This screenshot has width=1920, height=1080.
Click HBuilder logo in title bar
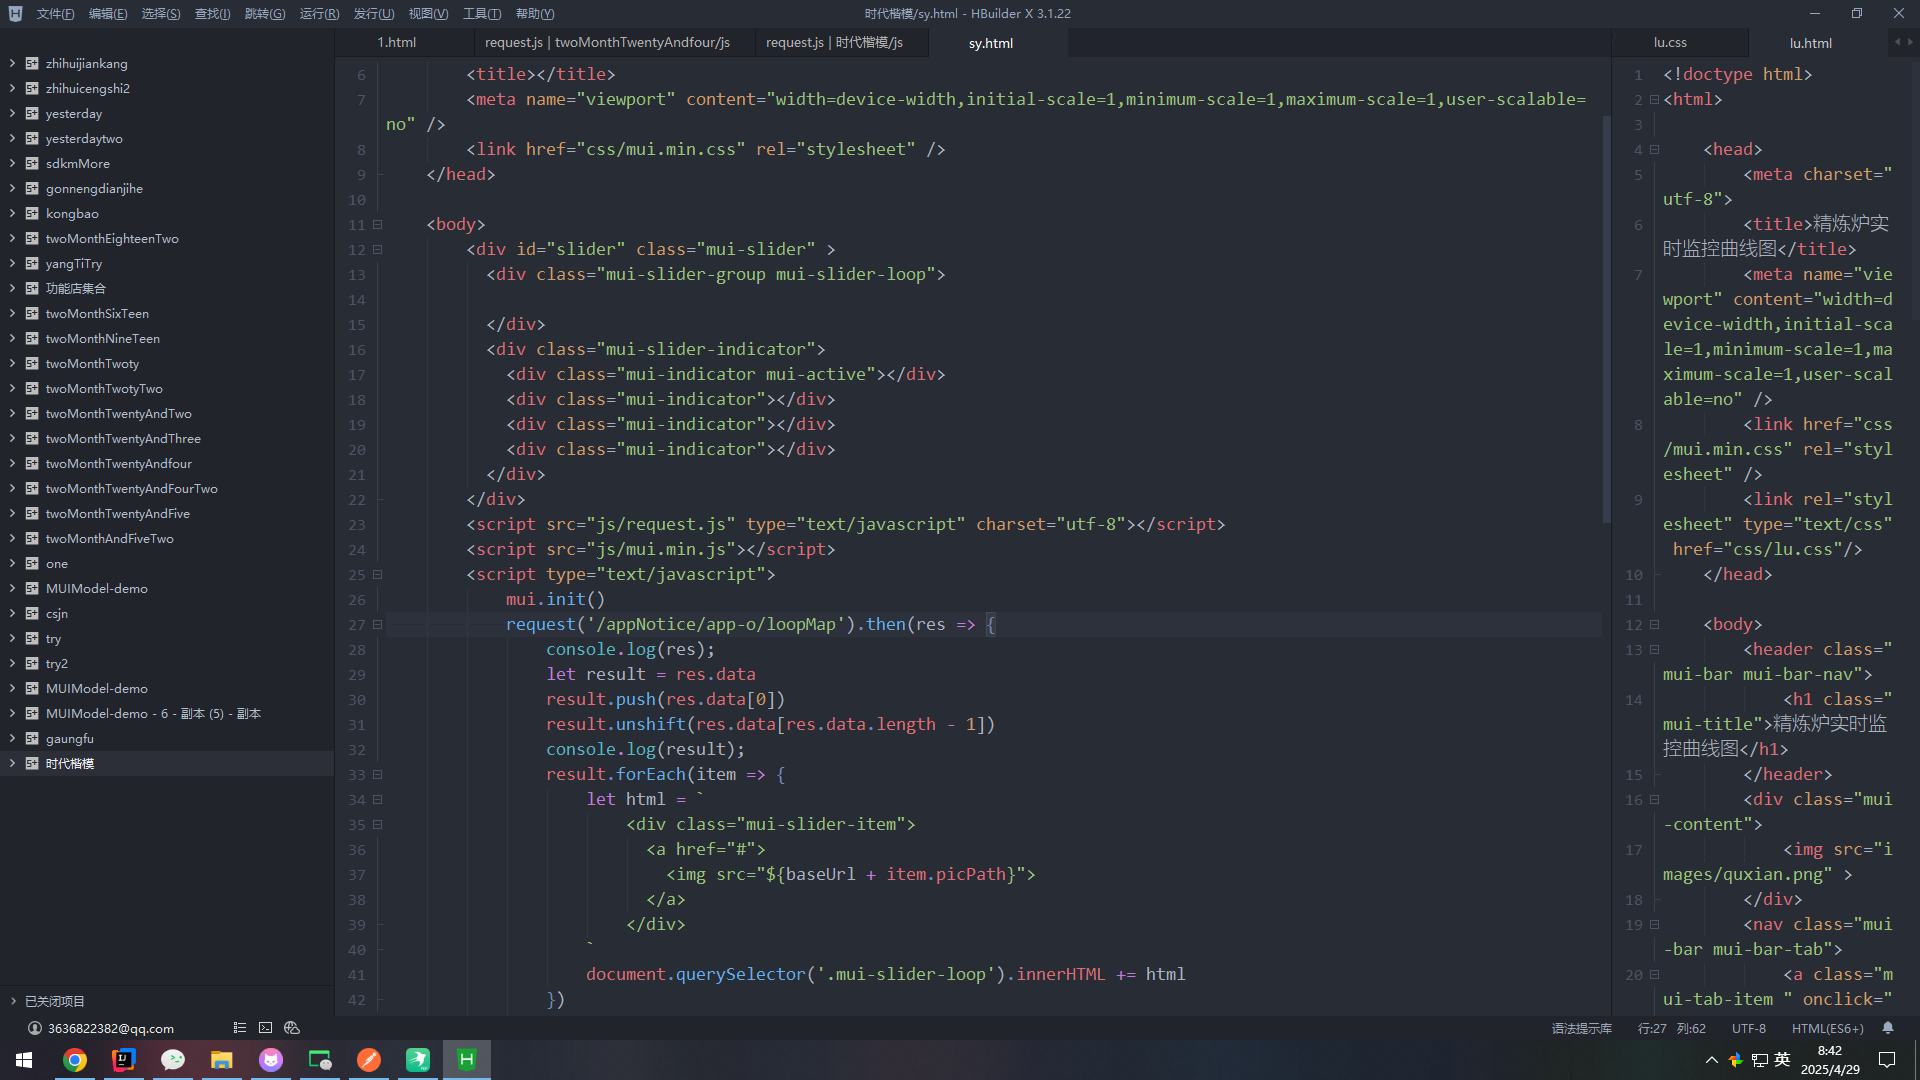15,13
